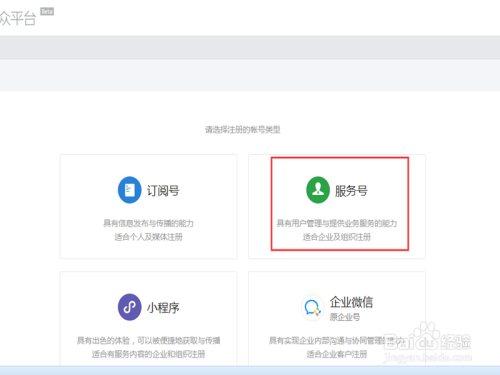The image size is (500, 375).
Task: Click text 具有信息发布与传播的能力
Action: 148,223
